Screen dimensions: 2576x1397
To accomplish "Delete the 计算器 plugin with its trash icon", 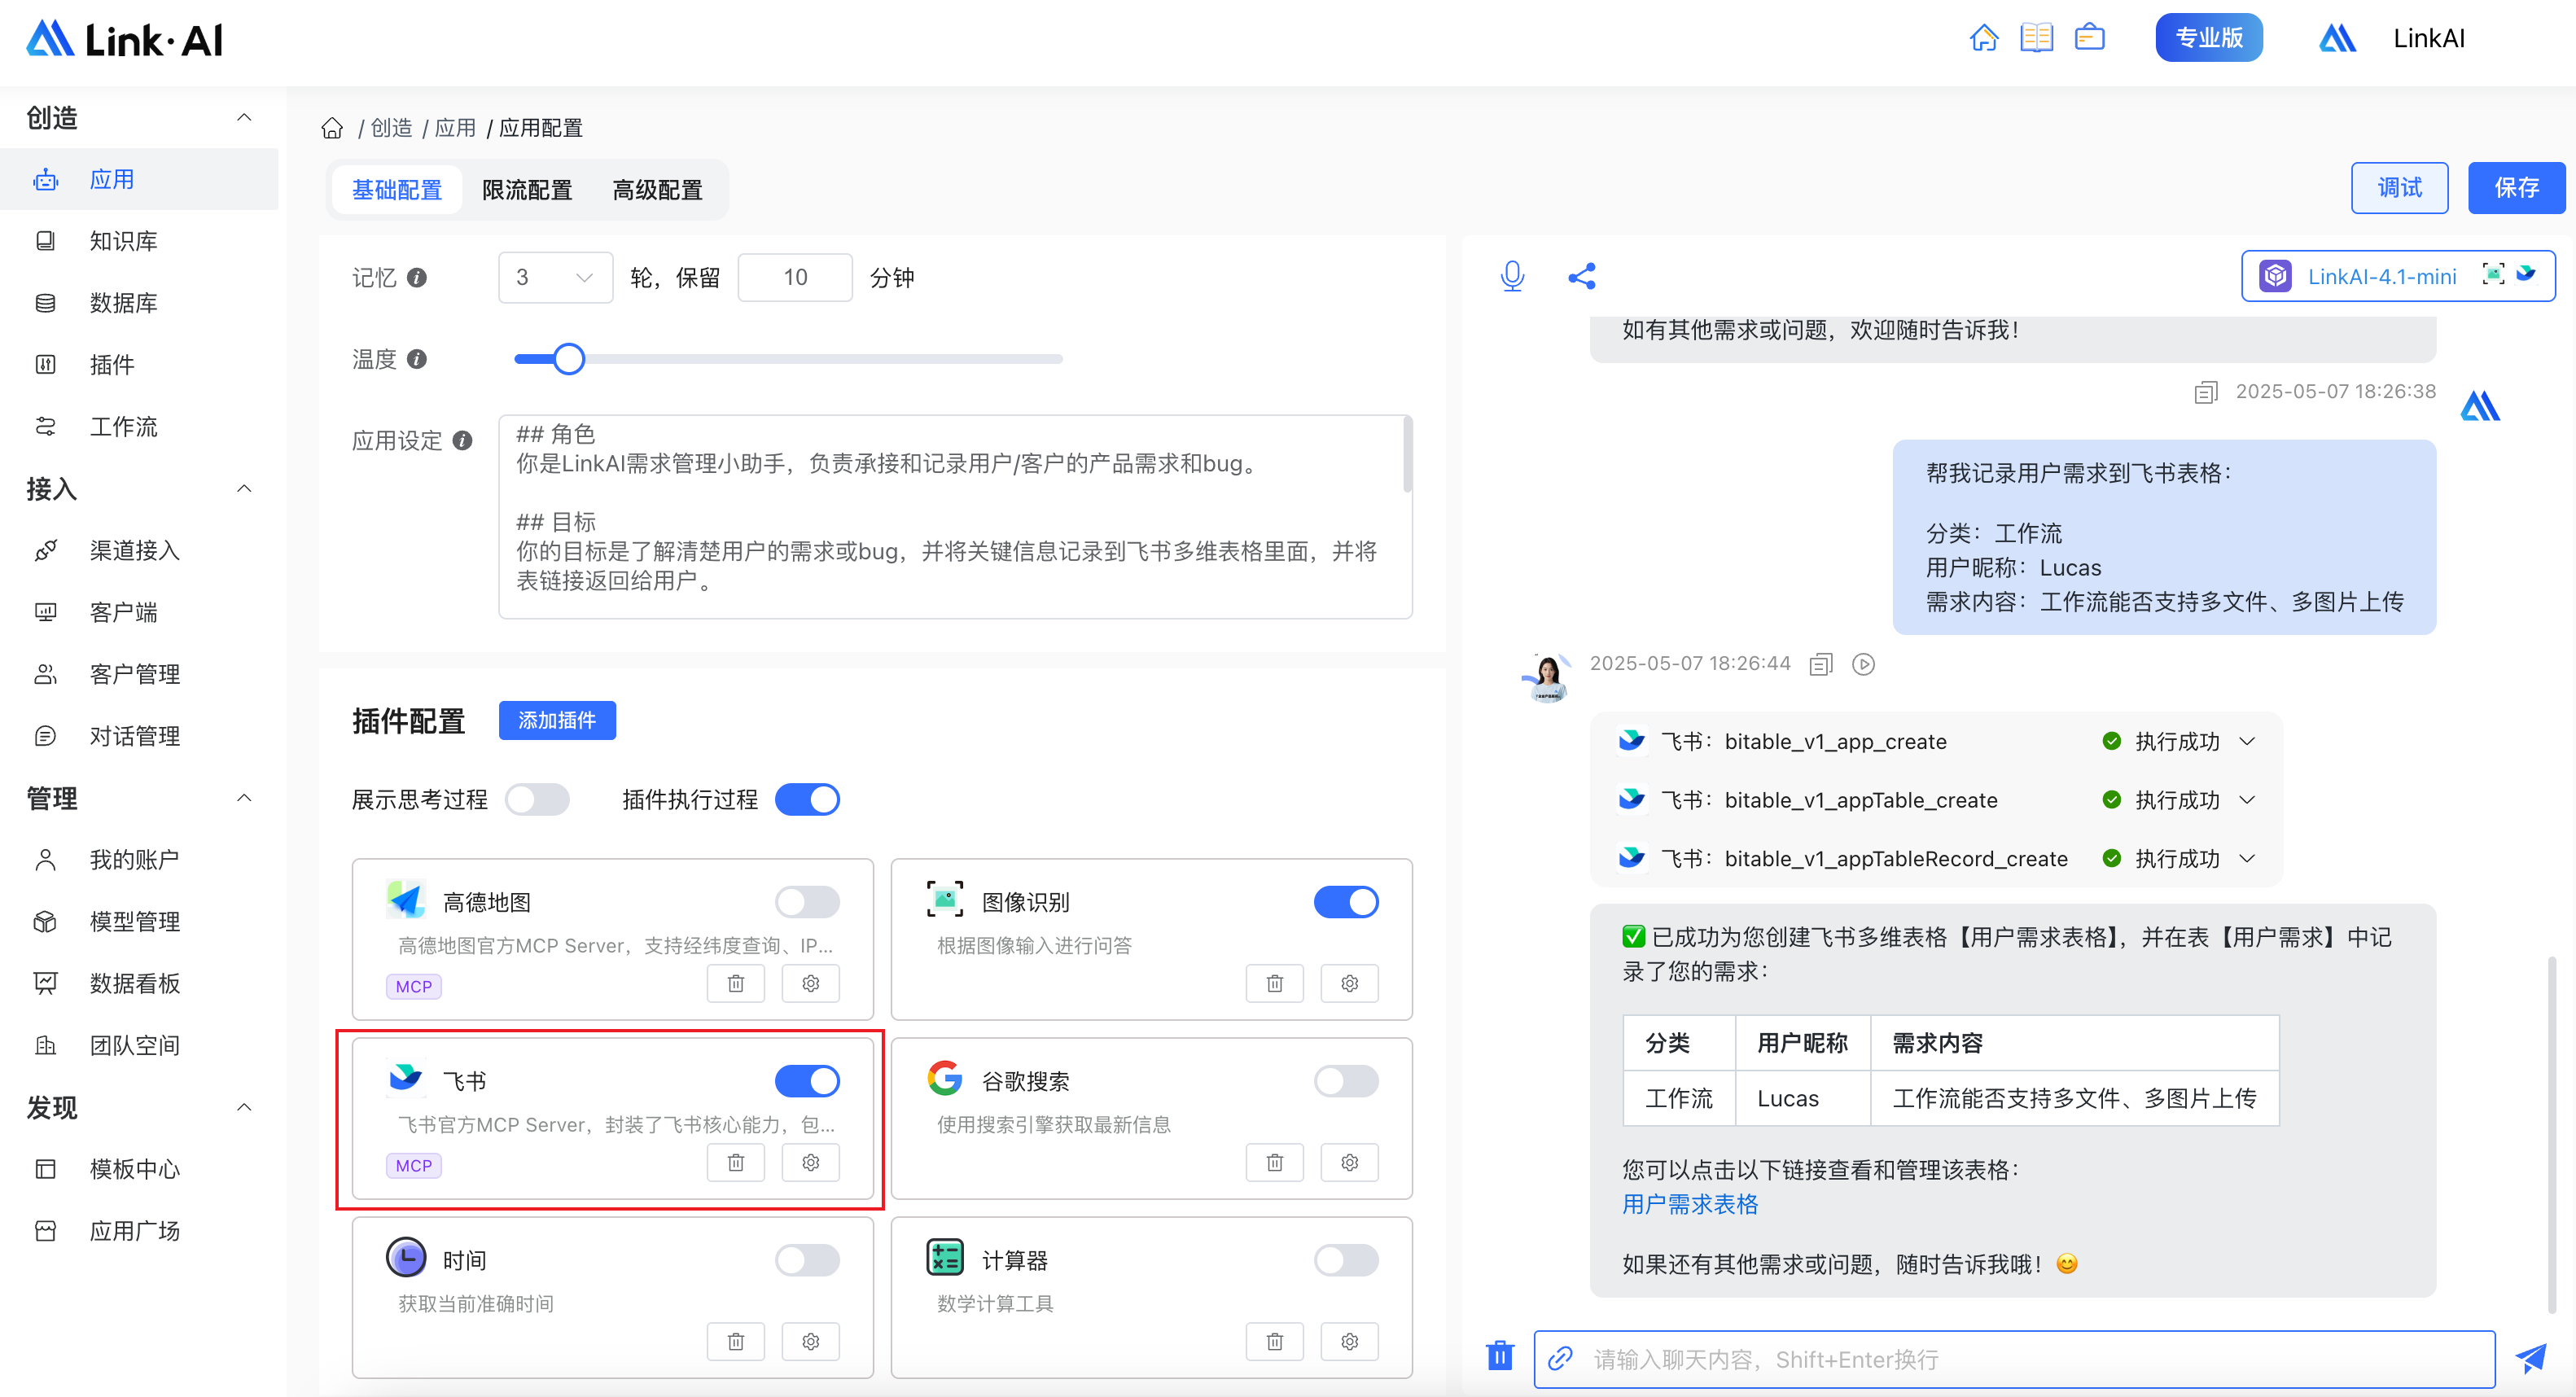I will [x=1275, y=1342].
